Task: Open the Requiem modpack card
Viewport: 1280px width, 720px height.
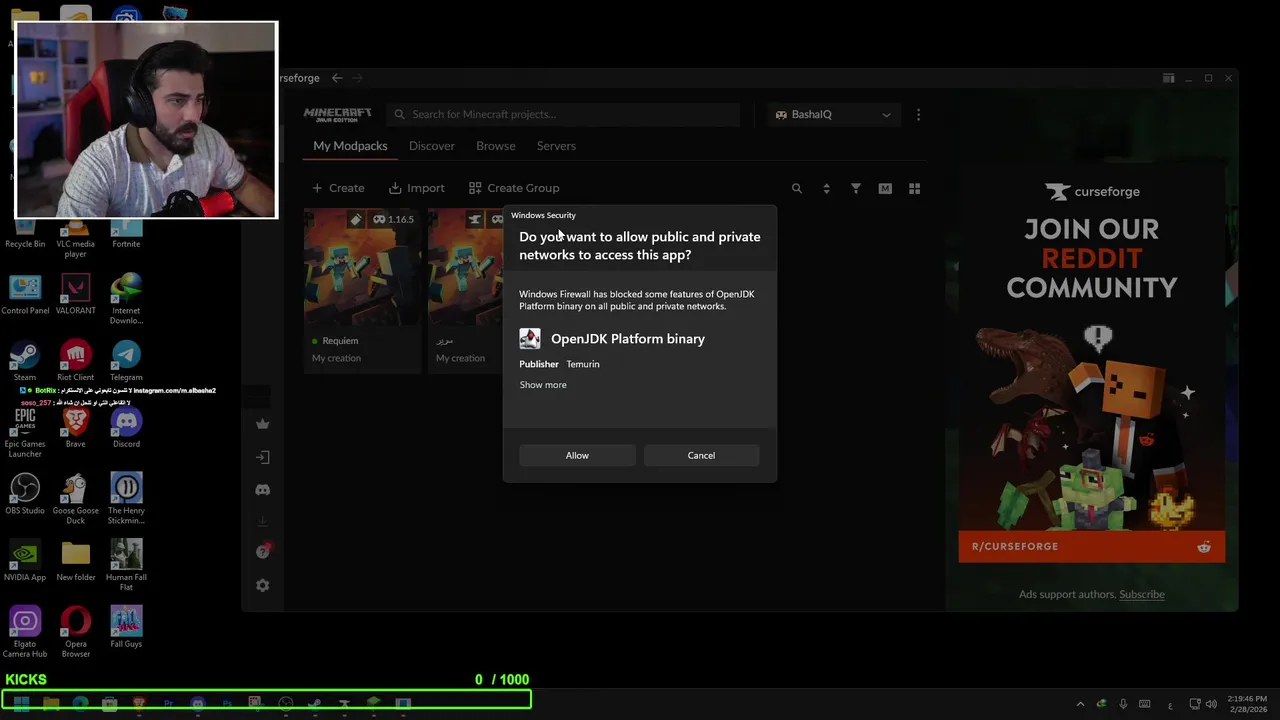Action: [x=362, y=290]
